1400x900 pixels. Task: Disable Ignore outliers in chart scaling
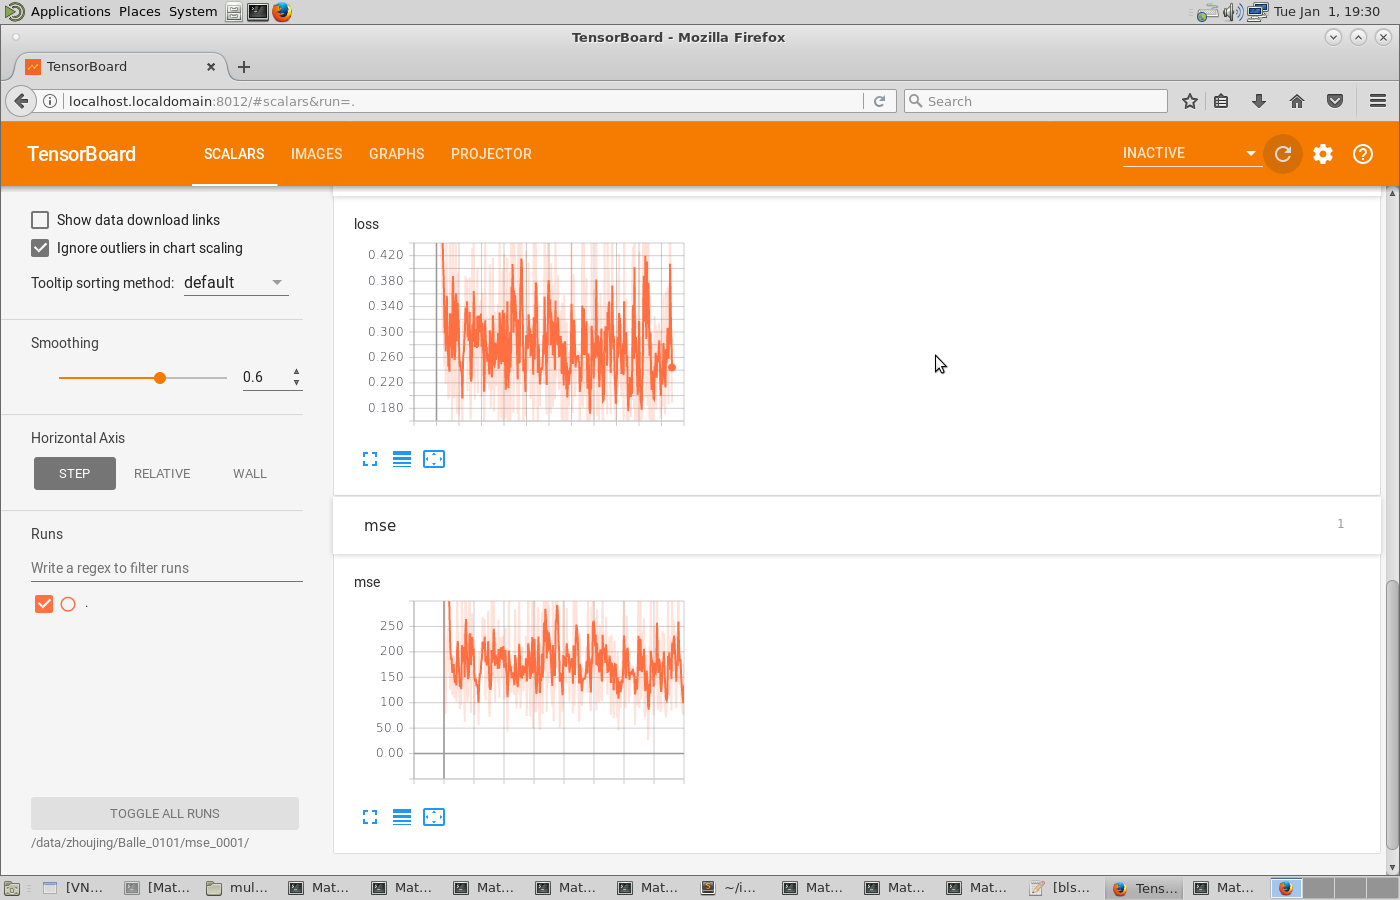(x=39, y=248)
